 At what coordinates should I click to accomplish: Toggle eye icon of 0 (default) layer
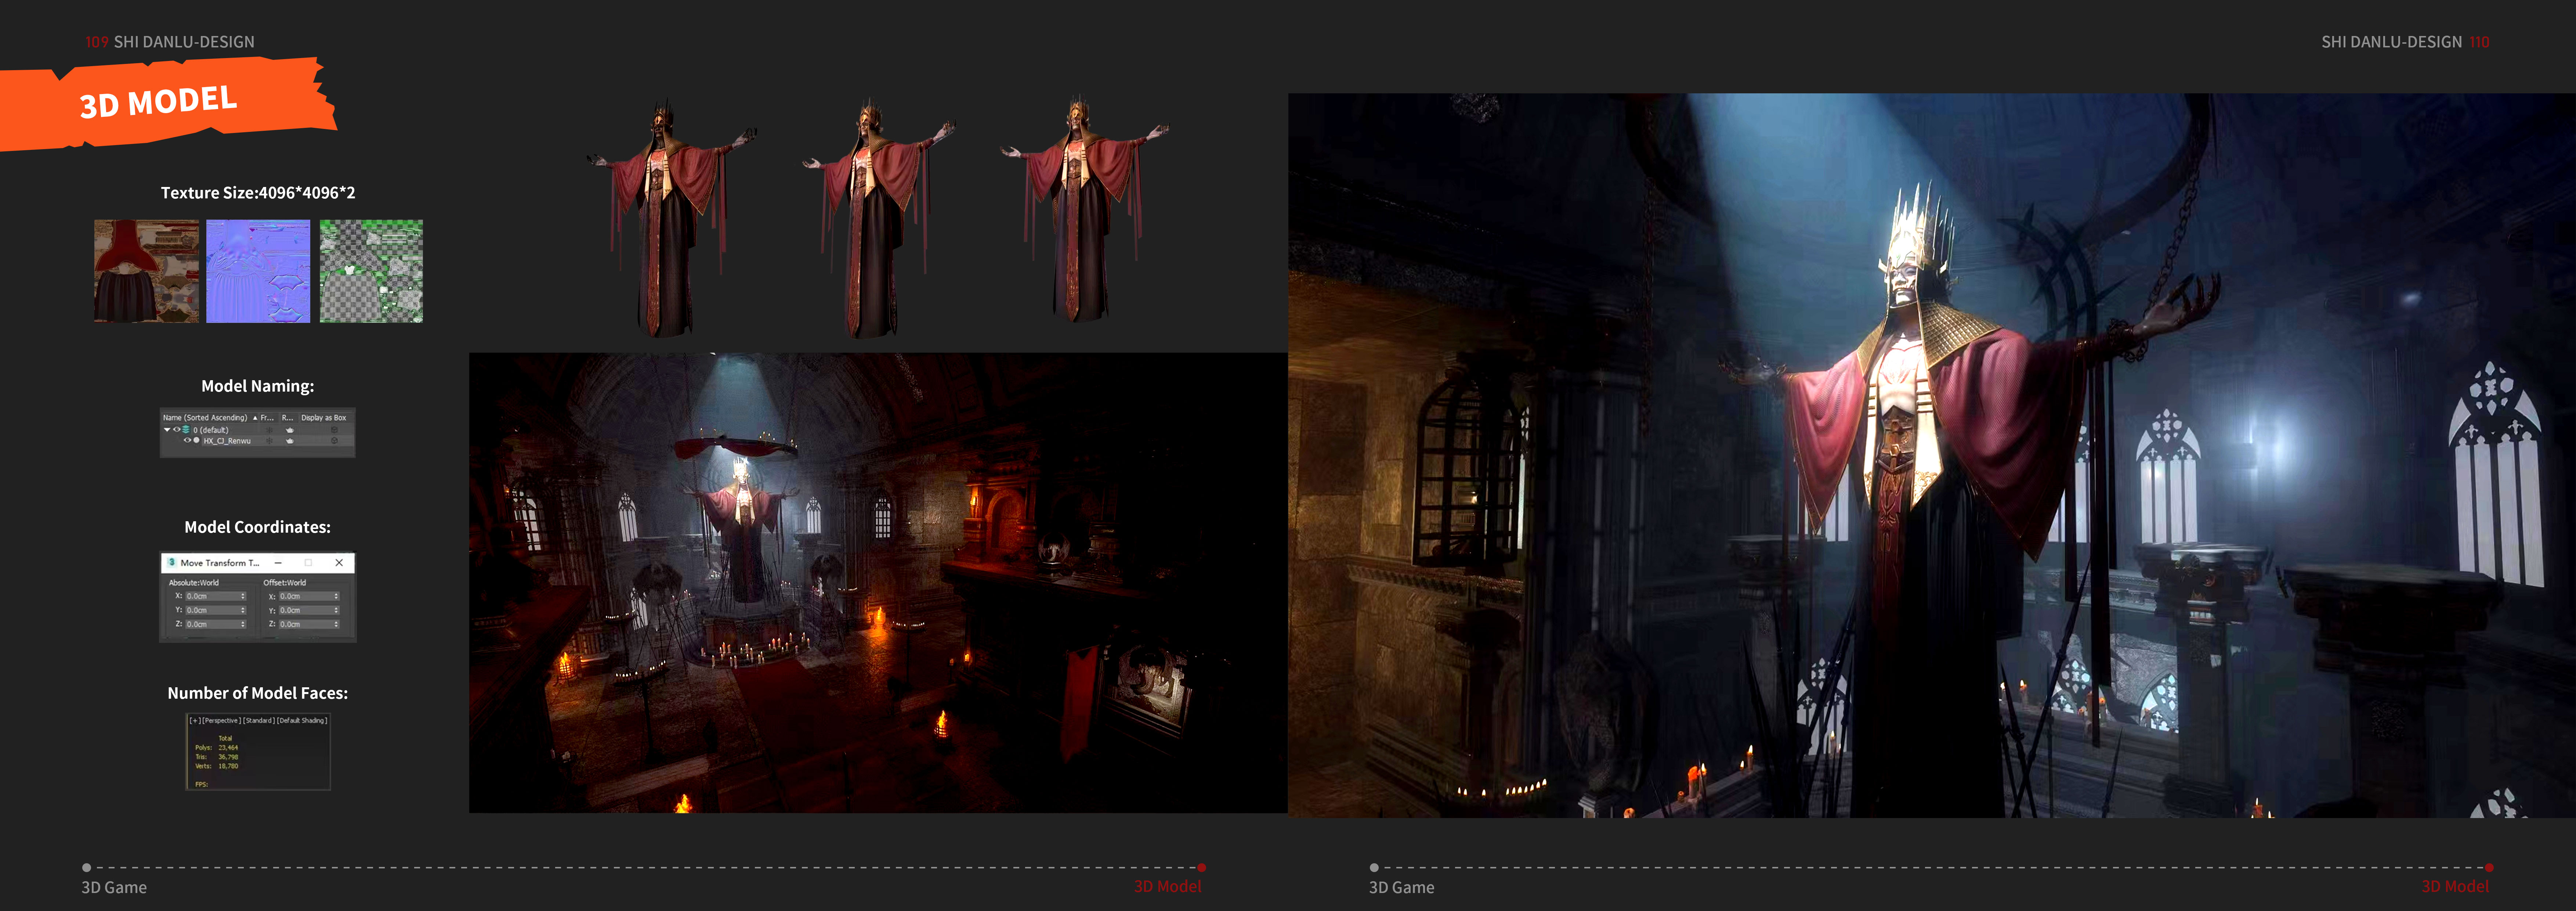point(177,430)
